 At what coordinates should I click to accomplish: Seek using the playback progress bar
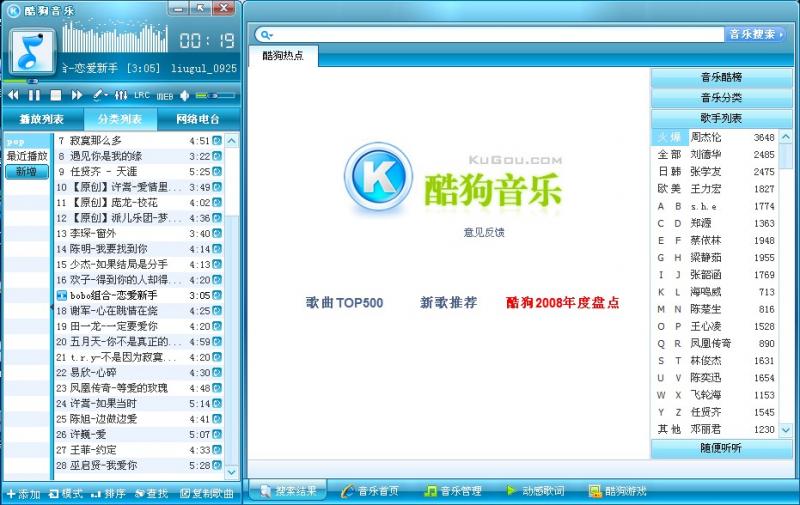pos(121,81)
